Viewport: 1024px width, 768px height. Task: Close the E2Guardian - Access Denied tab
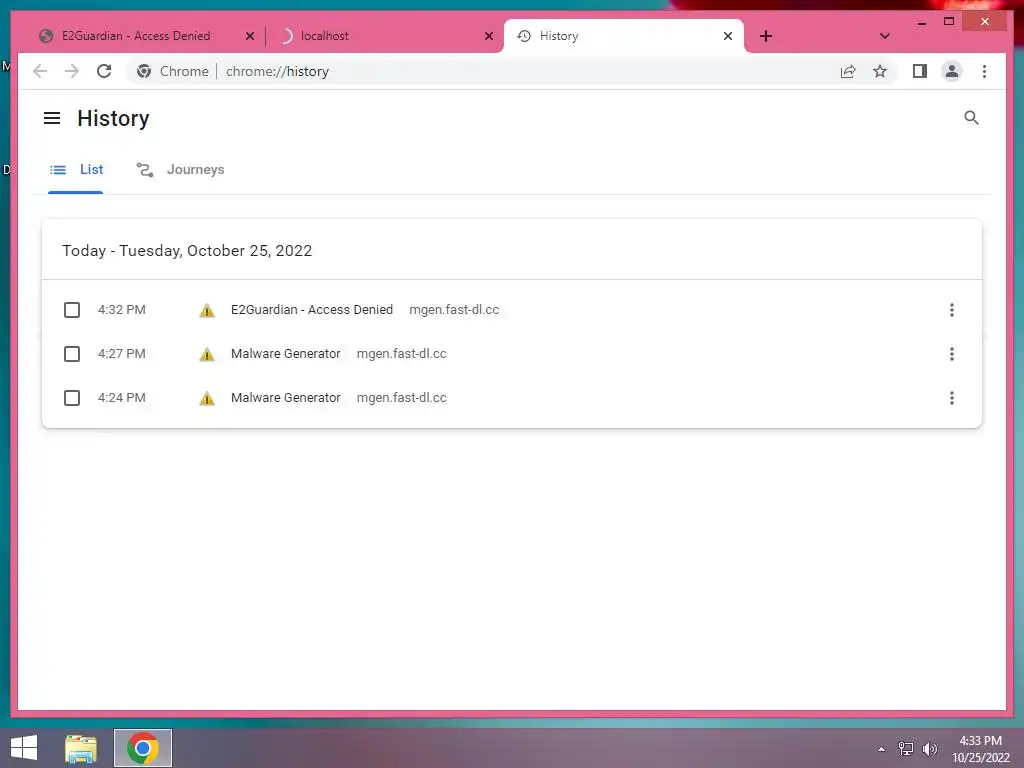[249, 36]
